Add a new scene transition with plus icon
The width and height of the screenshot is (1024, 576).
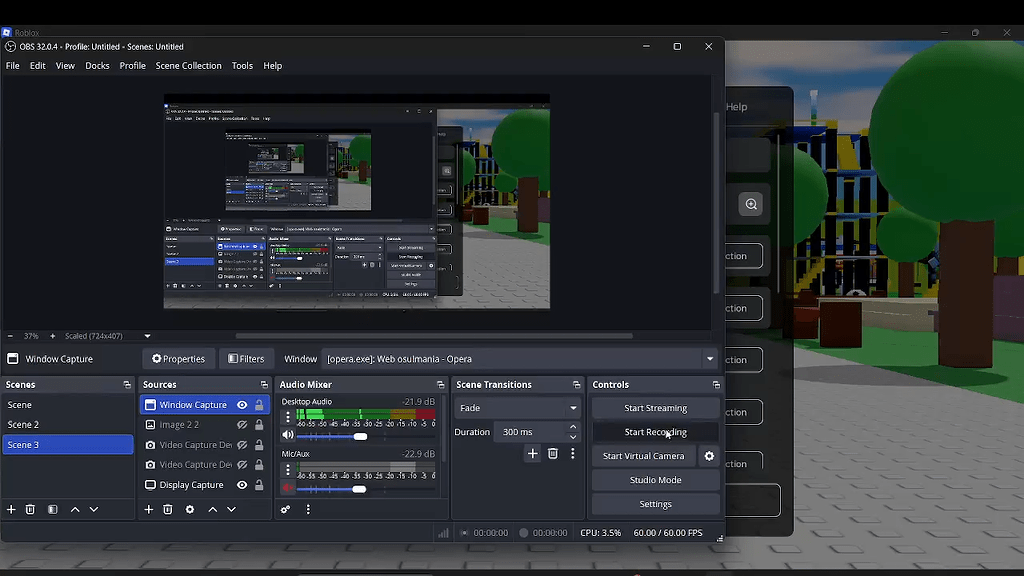coord(532,453)
